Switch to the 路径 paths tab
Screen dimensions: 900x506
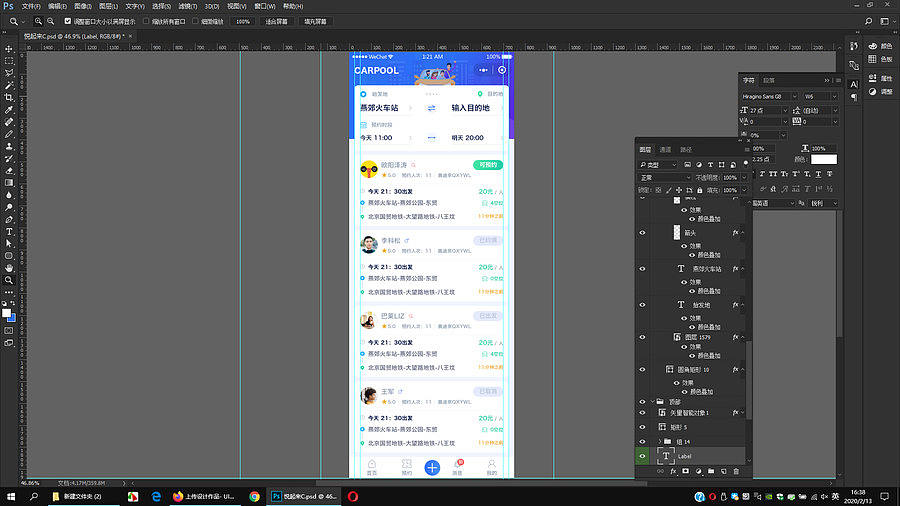tap(686, 150)
